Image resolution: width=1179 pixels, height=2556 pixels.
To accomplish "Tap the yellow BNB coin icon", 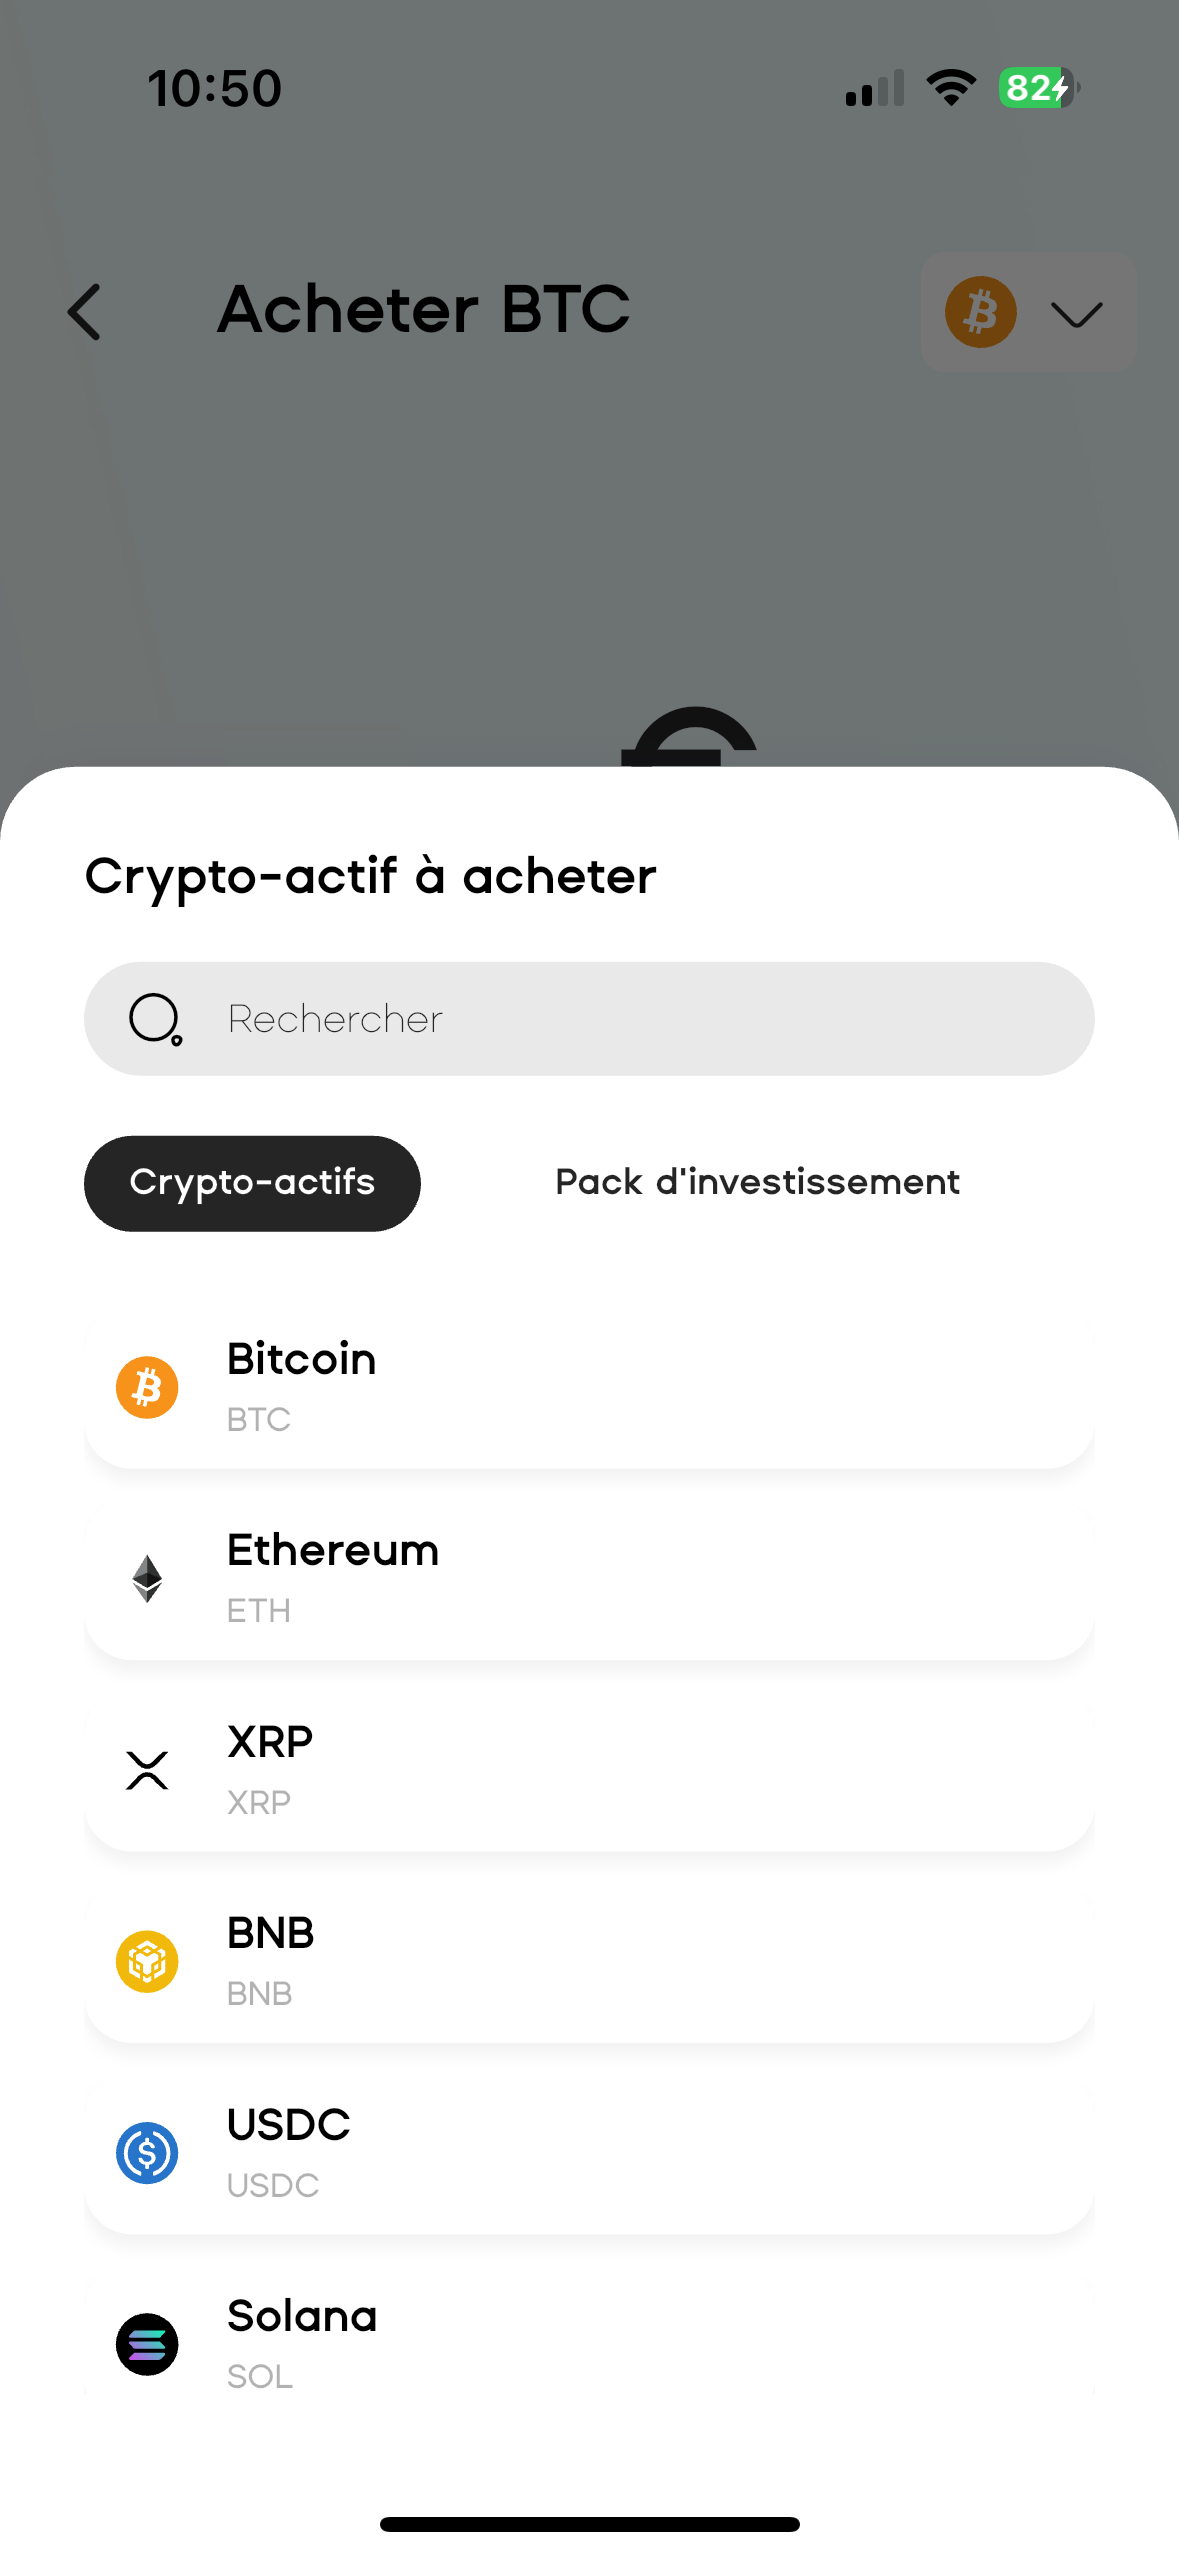I will point(147,1961).
